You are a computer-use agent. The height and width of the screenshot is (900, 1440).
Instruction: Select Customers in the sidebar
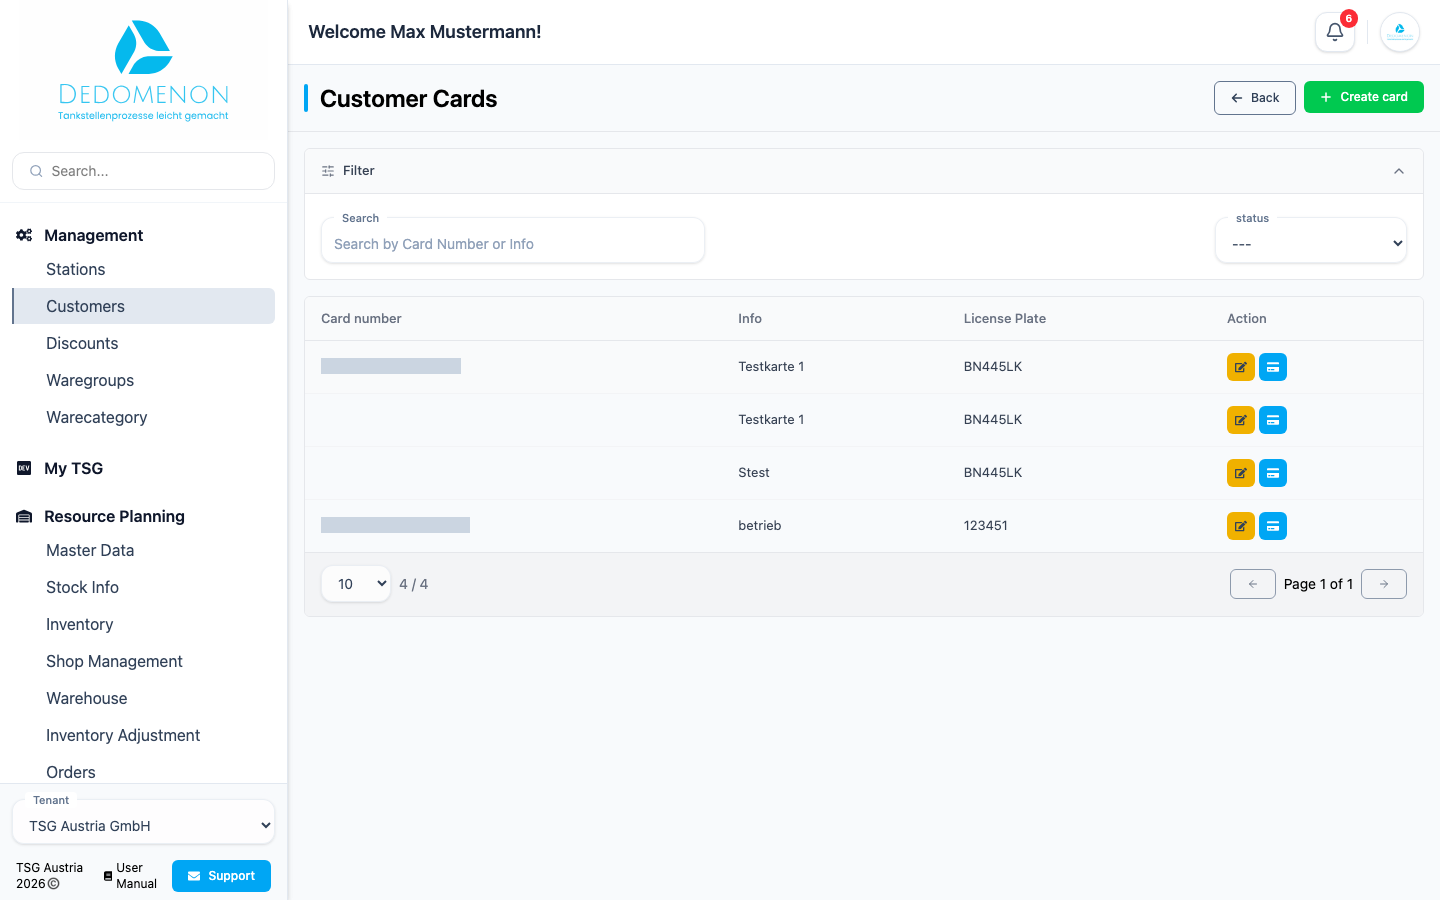(x=143, y=306)
